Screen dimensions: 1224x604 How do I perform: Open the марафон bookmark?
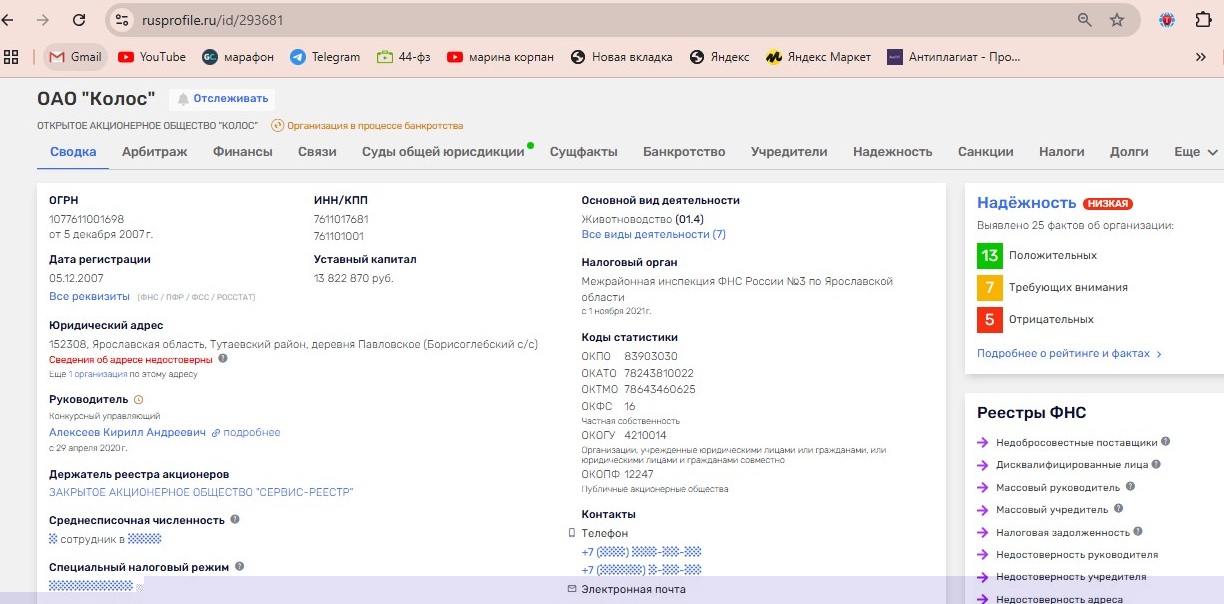[238, 57]
